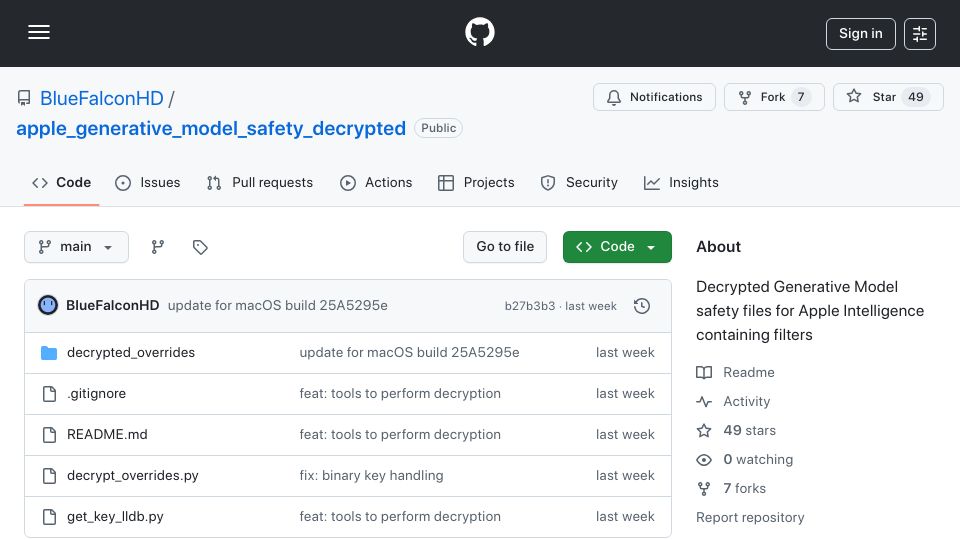
Task: Click the Readme book icon
Action: [704, 372]
